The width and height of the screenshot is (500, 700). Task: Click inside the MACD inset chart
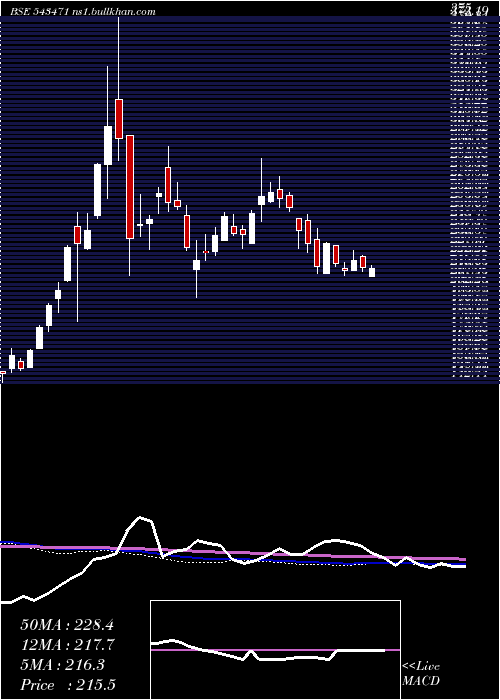point(275,650)
